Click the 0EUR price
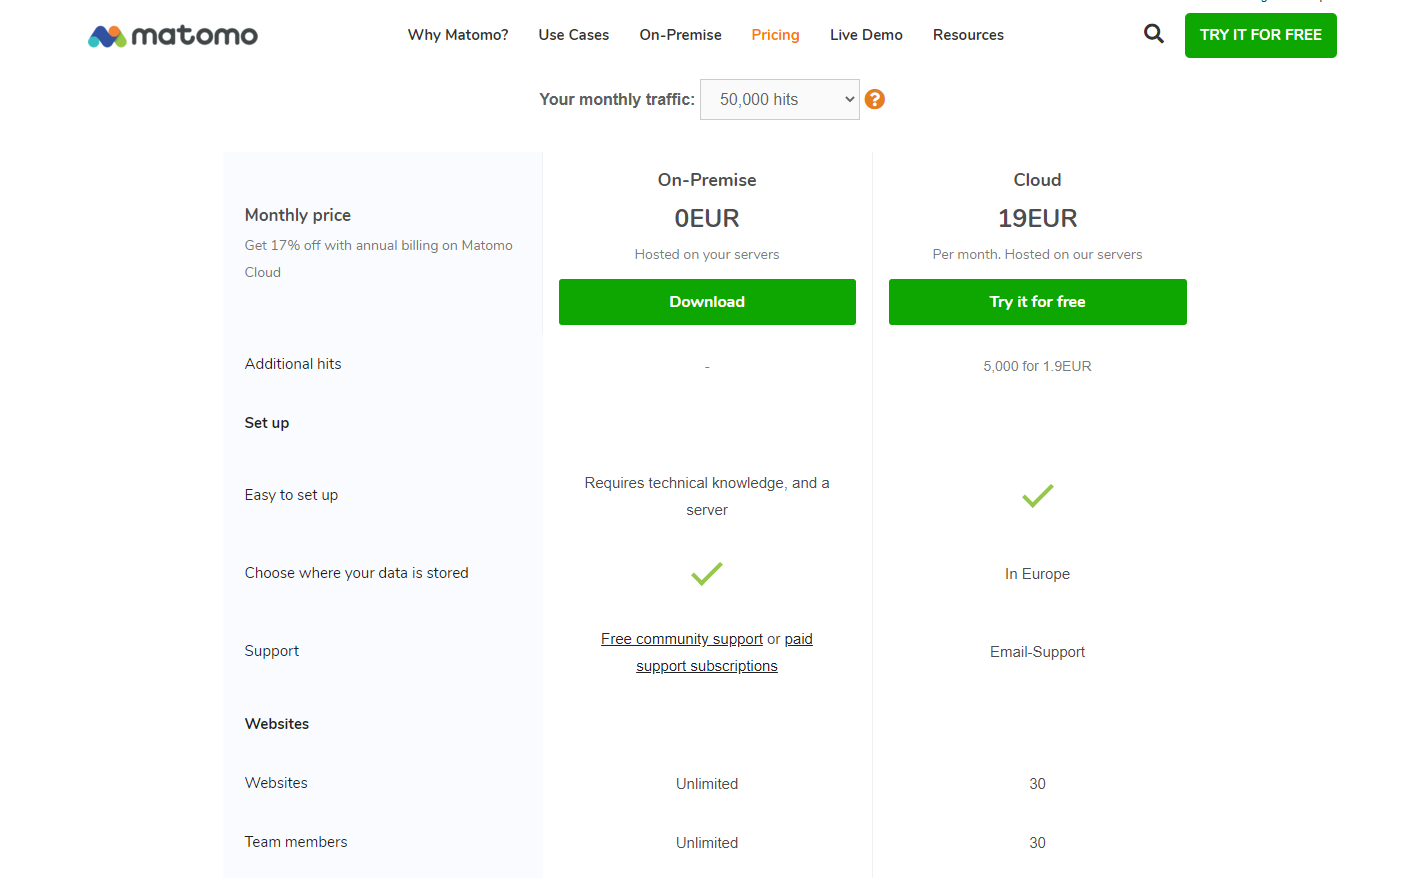Image resolution: width=1418 pixels, height=878 pixels. [x=707, y=218]
